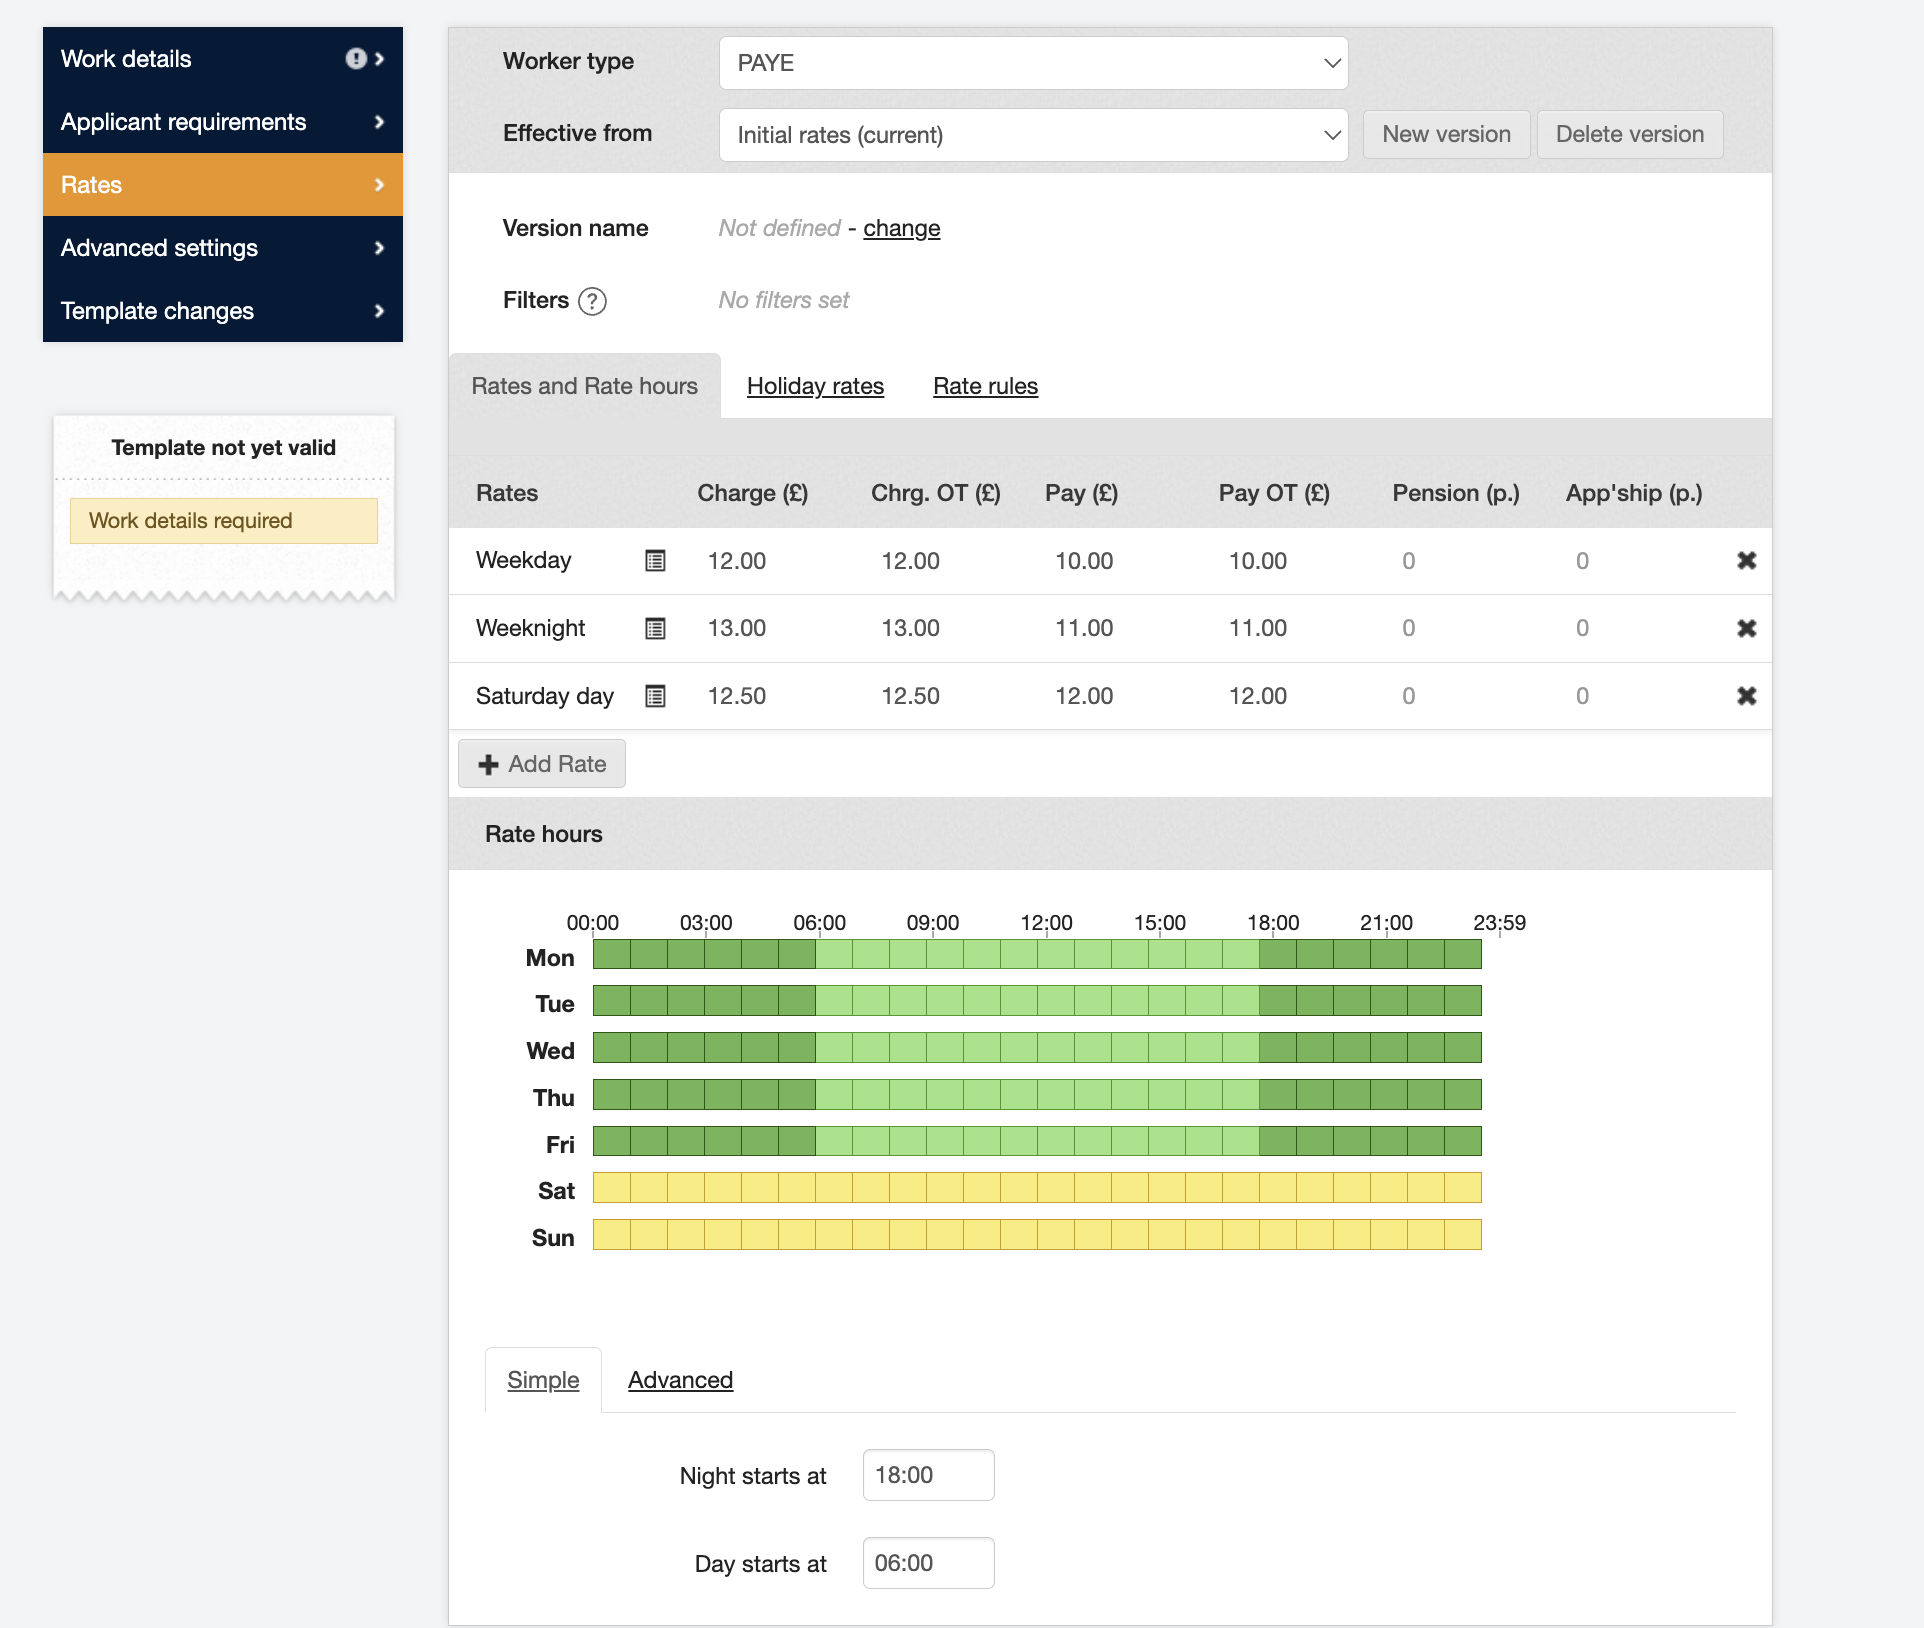The image size is (1924, 1628).
Task: Open Template changes in the sidebar
Action: coord(222,311)
